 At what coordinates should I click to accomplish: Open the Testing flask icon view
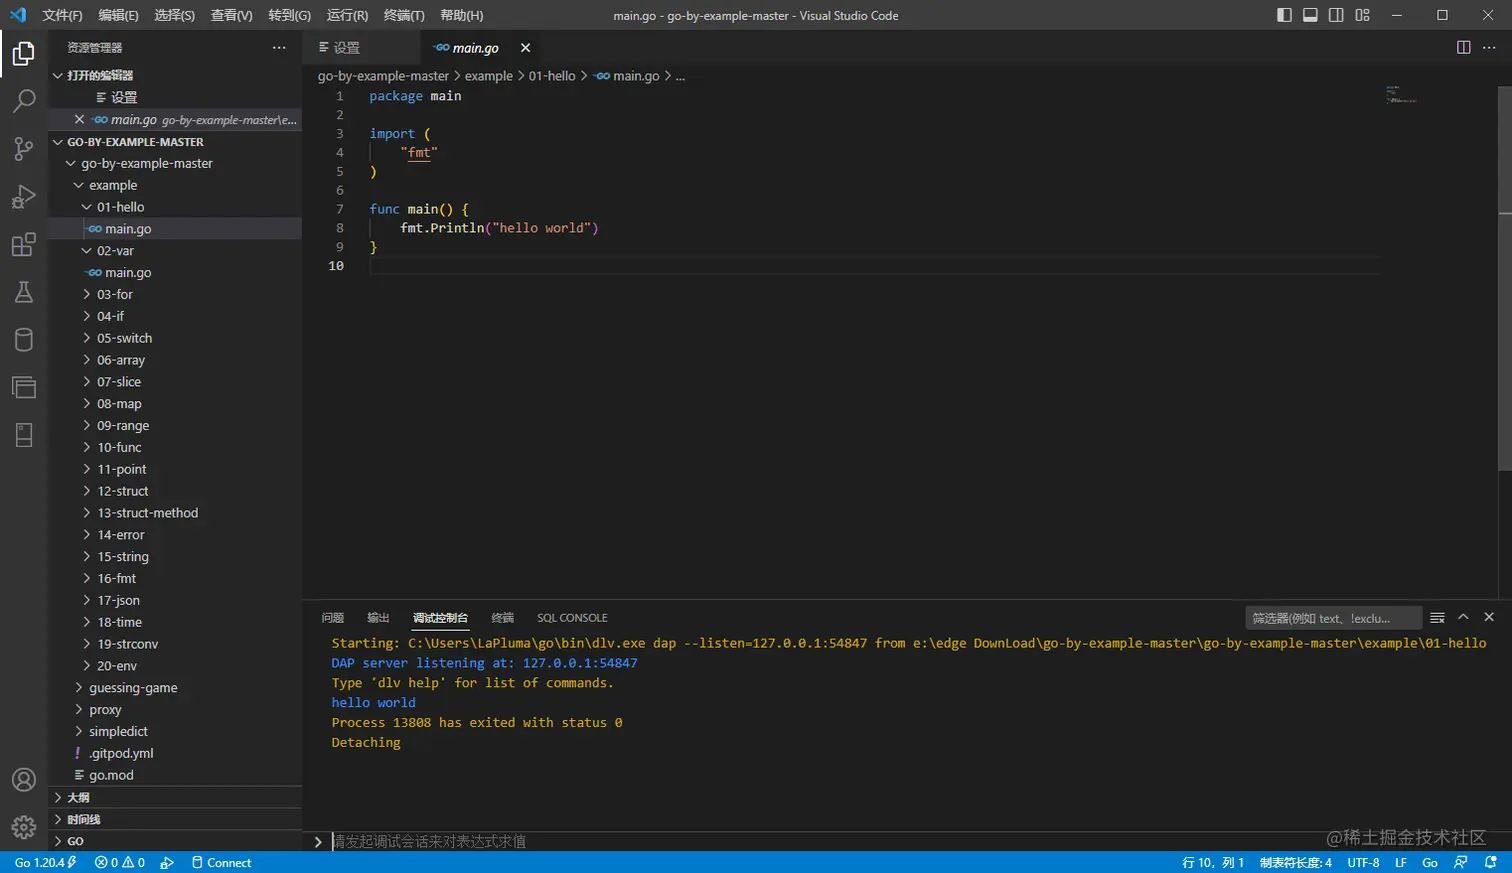point(24,292)
